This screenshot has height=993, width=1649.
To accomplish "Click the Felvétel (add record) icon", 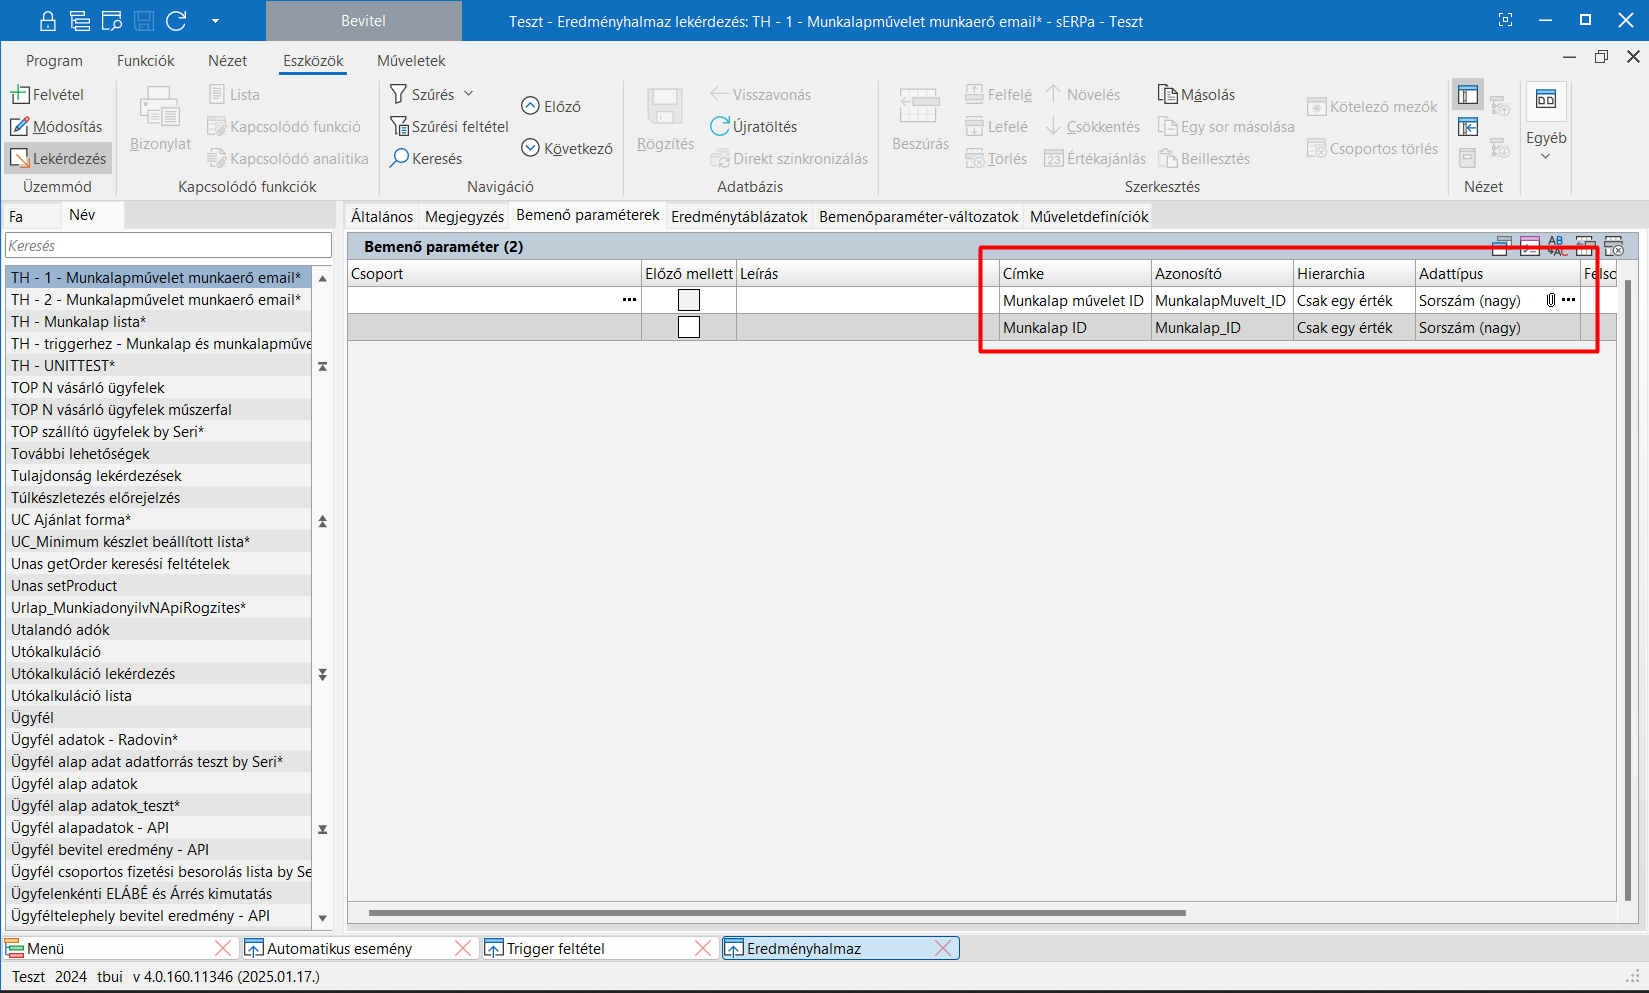I will 20,95.
